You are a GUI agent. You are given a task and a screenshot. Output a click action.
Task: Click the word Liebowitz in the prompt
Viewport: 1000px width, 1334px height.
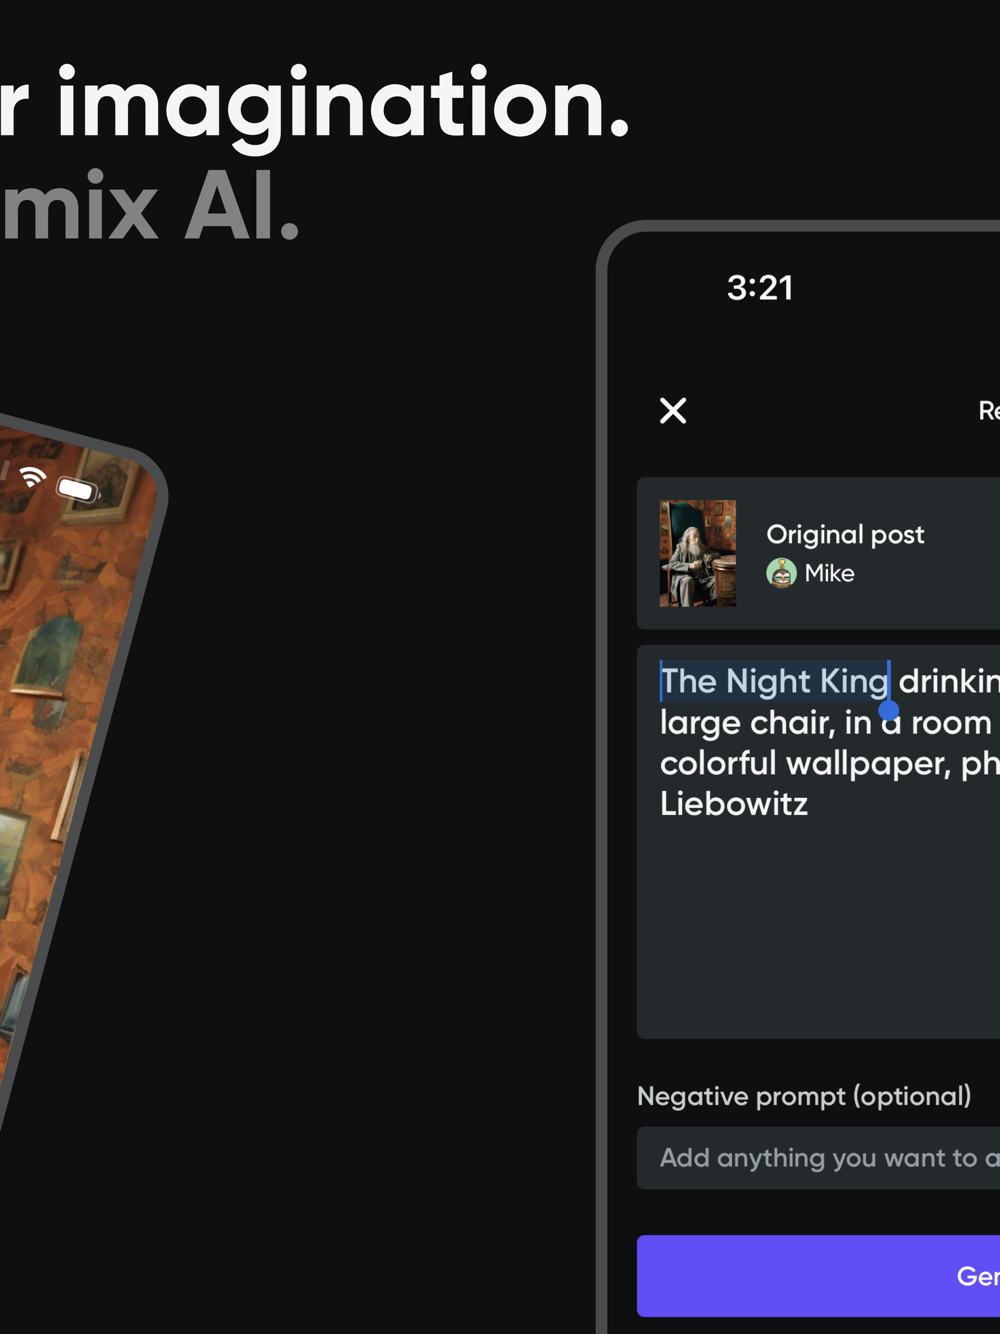click(x=734, y=804)
